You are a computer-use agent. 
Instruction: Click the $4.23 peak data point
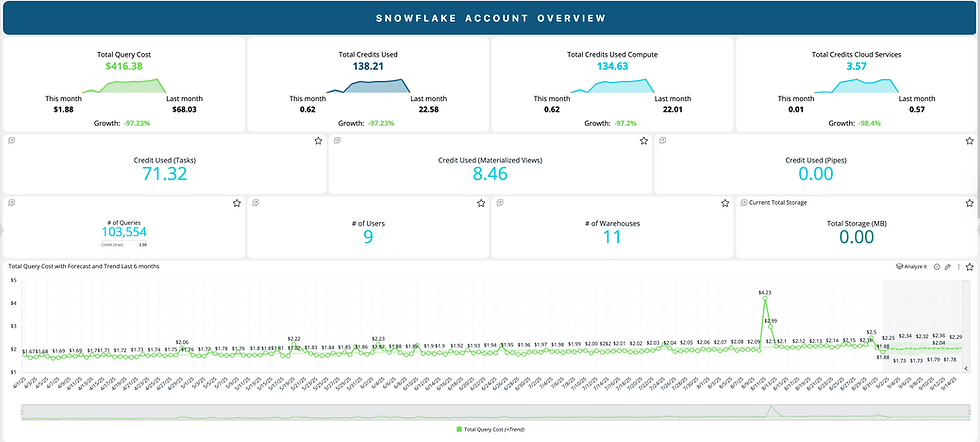(764, 298)
